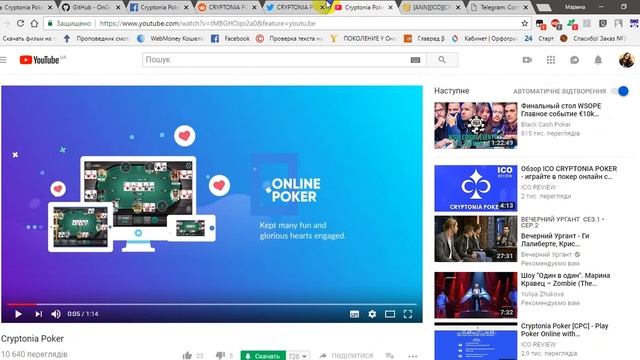Play the Cryptonia Poker video
Image resolution: width=640 pixels, height=360 pixels.
coord(18,314)
